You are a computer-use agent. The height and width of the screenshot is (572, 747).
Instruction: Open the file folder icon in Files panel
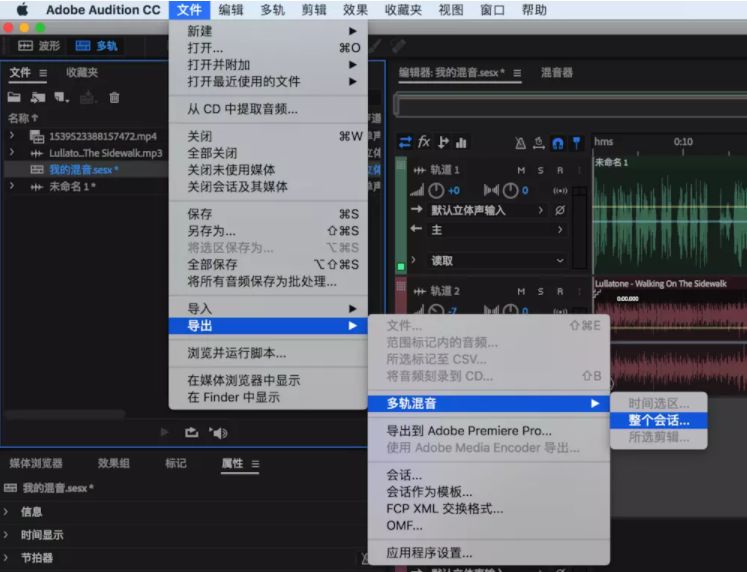pyautogui.click(x=14, y=98)
